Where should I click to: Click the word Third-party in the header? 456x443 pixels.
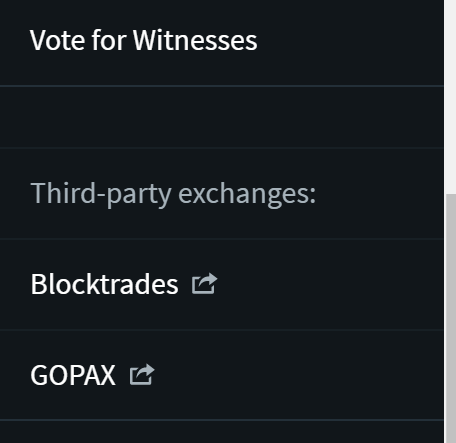point(101,194)
